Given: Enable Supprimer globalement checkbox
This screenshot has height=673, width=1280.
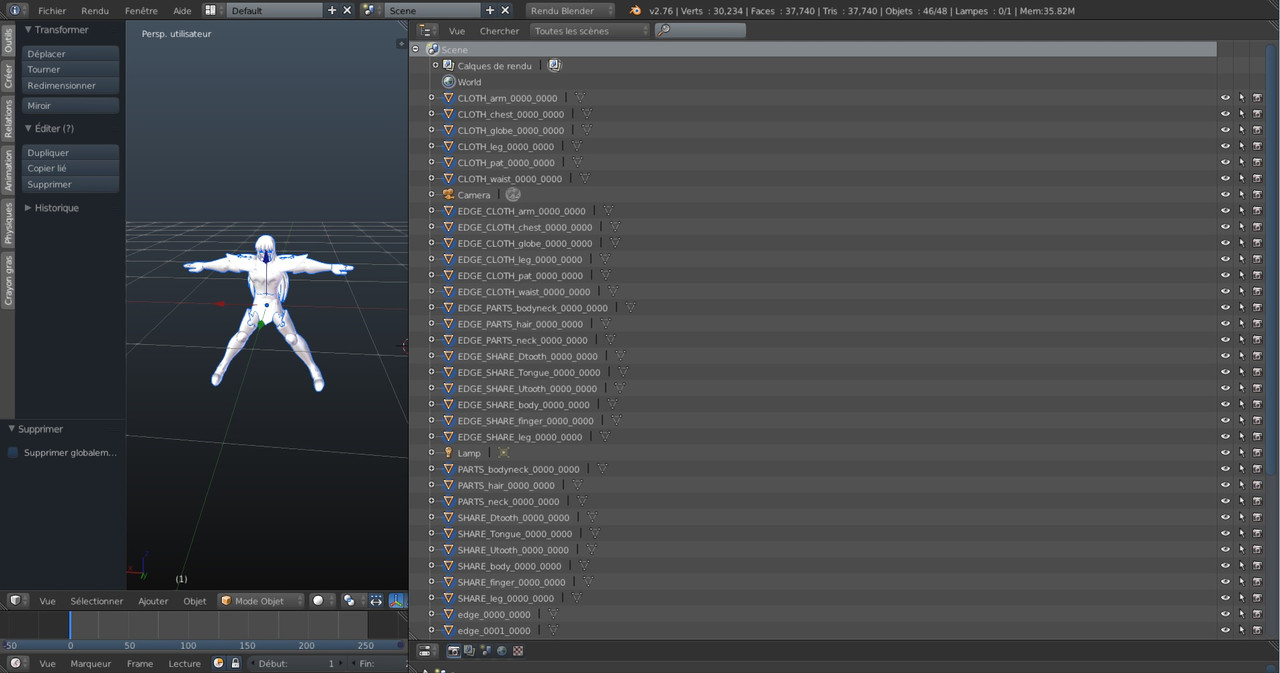Looking at the screenshot, I should (x=13, y=453).
